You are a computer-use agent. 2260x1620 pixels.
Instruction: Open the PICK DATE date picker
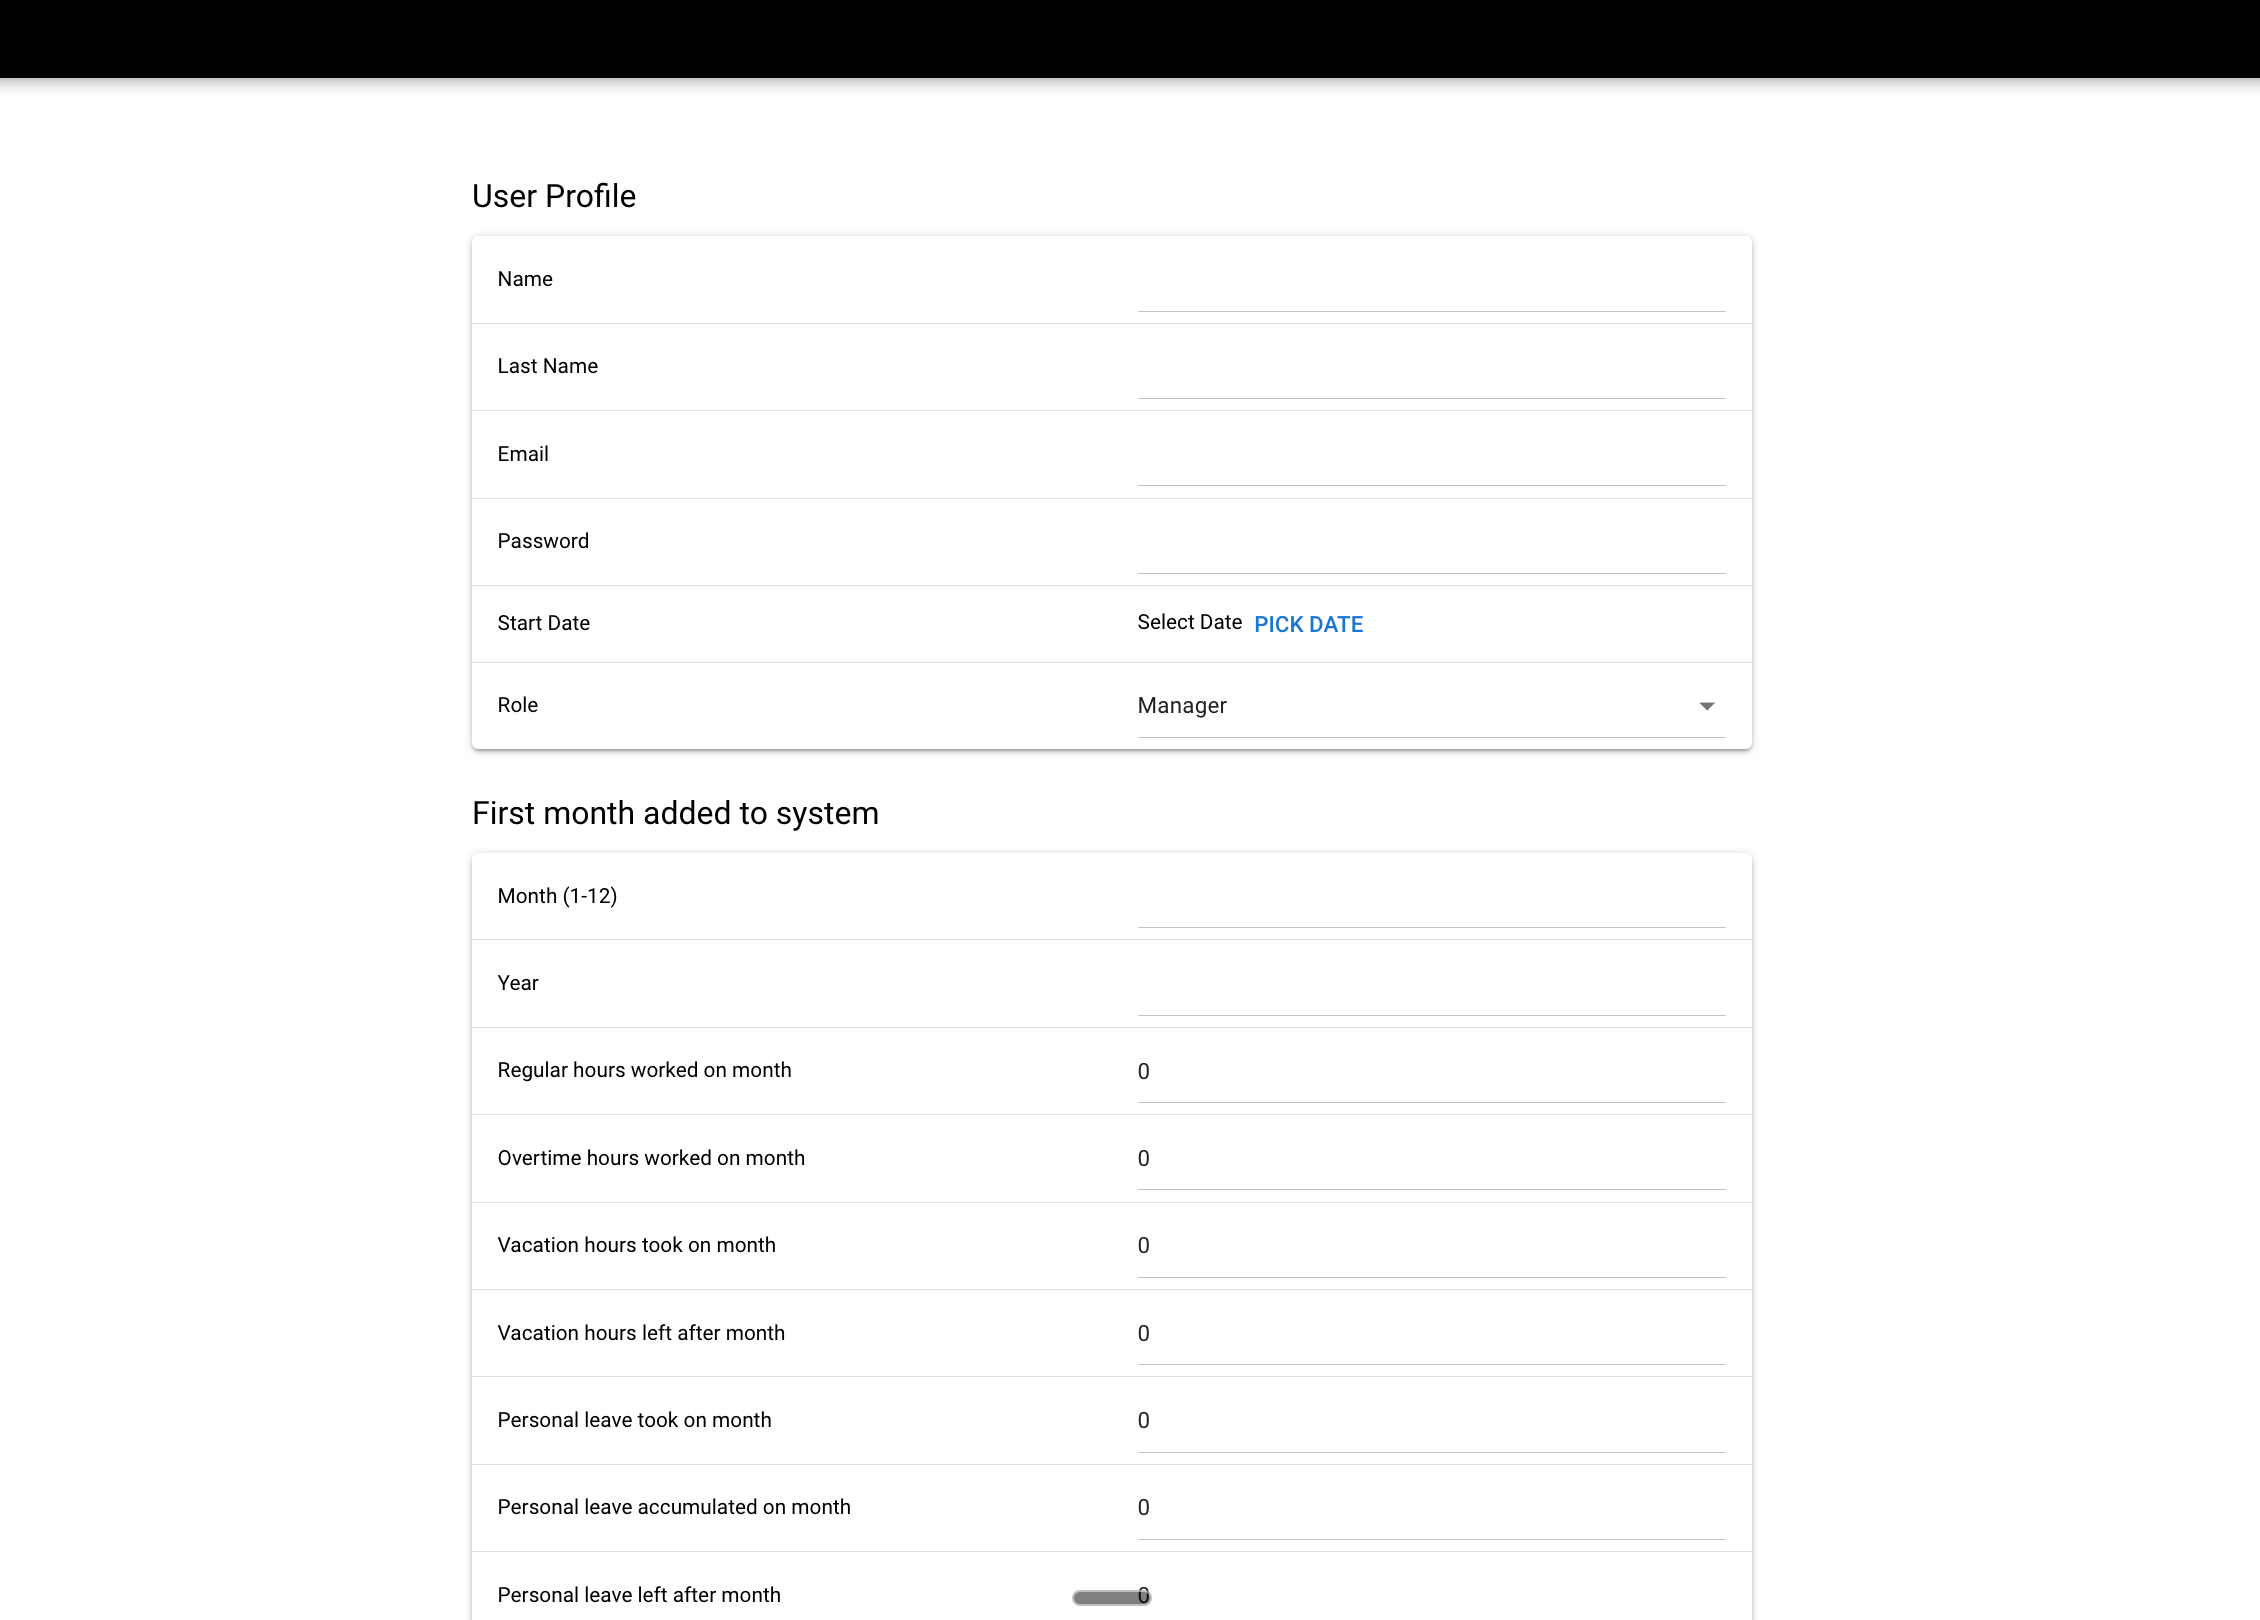(x=1308, y=624)
